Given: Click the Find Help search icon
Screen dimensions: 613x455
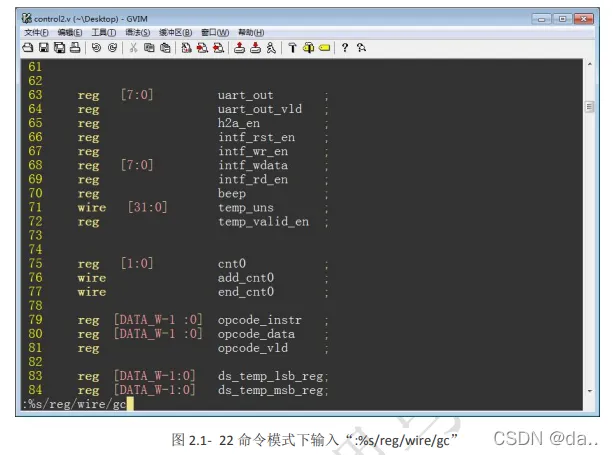Looking at the screenshot, I should coord(361,48).
